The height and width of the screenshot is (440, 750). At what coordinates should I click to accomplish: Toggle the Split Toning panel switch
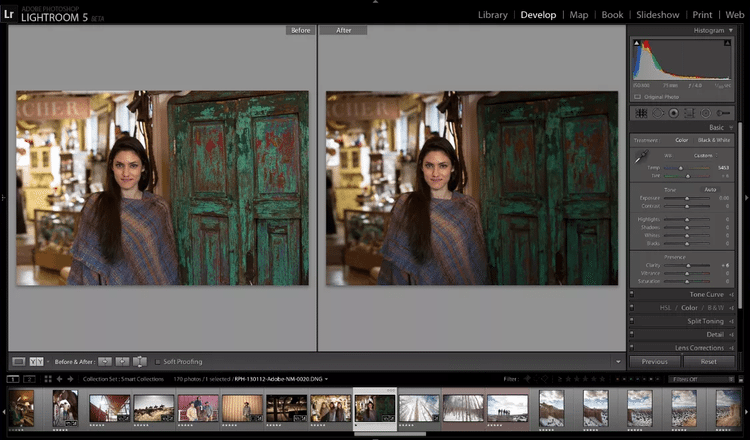tap(632, 321)
